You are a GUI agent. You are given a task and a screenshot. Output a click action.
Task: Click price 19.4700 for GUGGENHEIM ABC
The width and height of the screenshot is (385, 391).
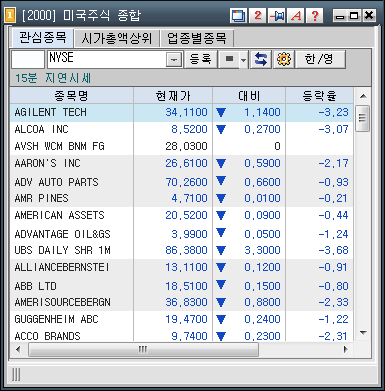tap(186, 319)
